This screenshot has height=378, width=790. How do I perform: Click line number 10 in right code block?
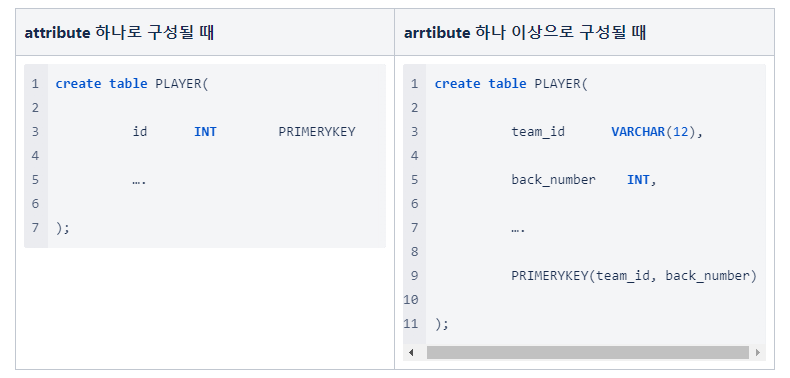(x=411, y=299)
